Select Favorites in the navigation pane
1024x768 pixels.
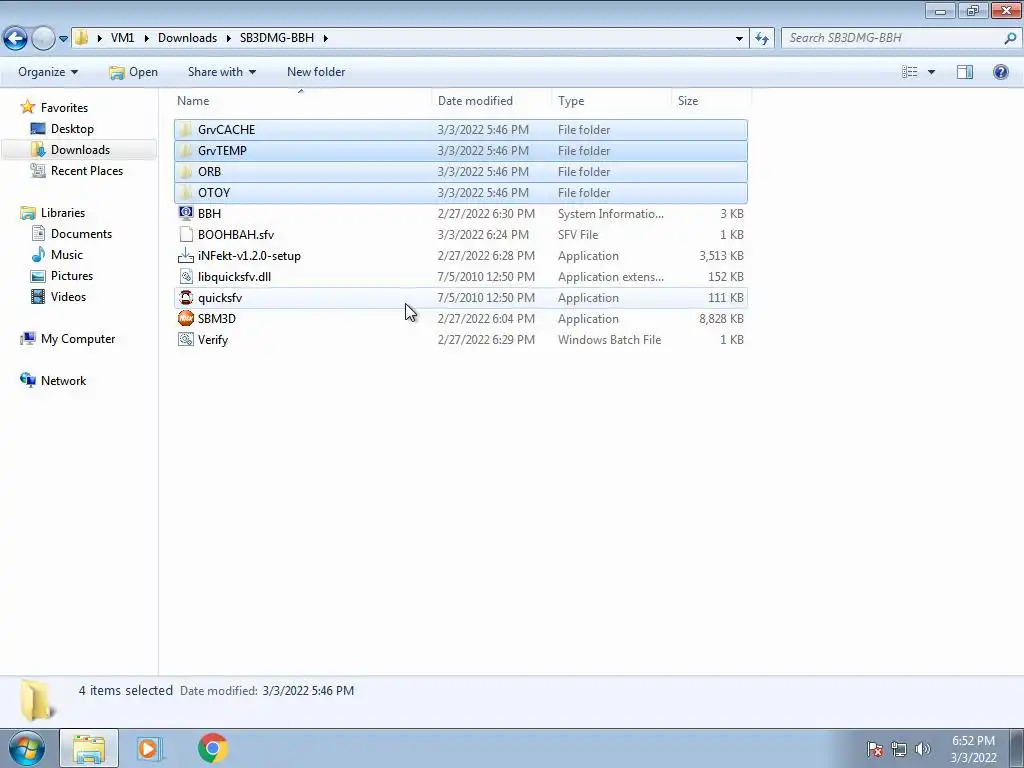click(64, 108)
